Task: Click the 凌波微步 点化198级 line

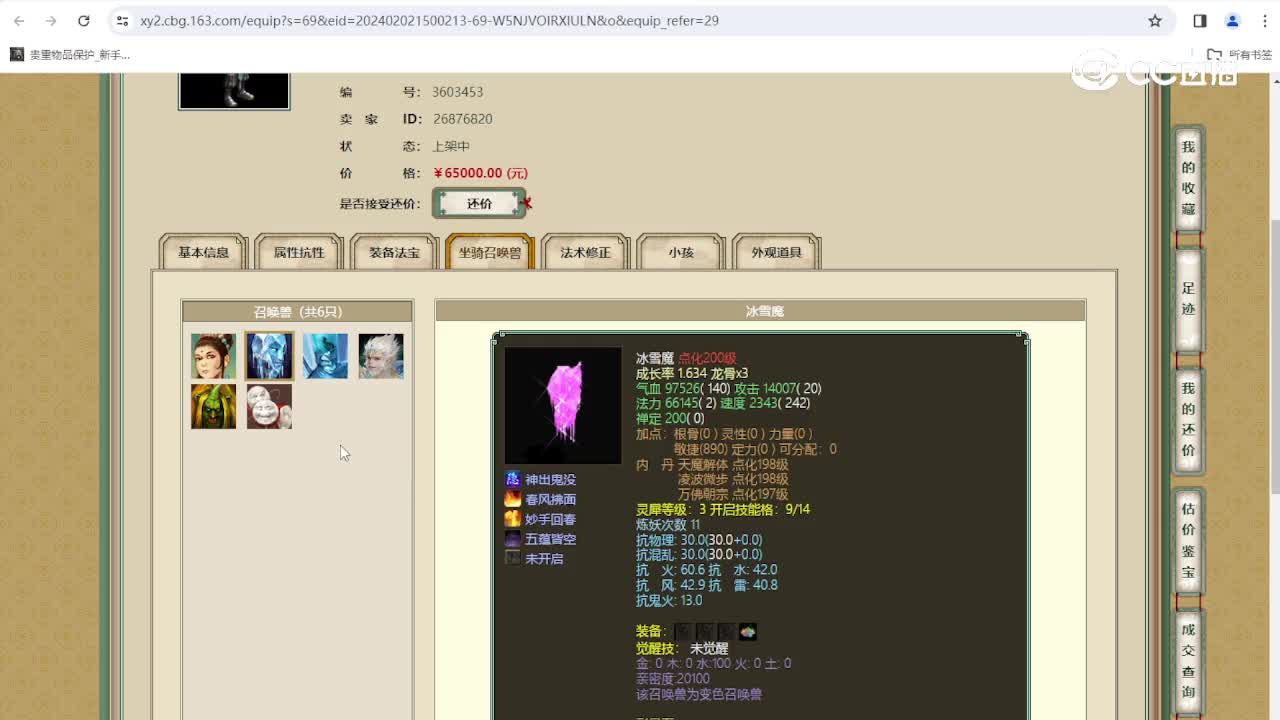Action: 733,479
